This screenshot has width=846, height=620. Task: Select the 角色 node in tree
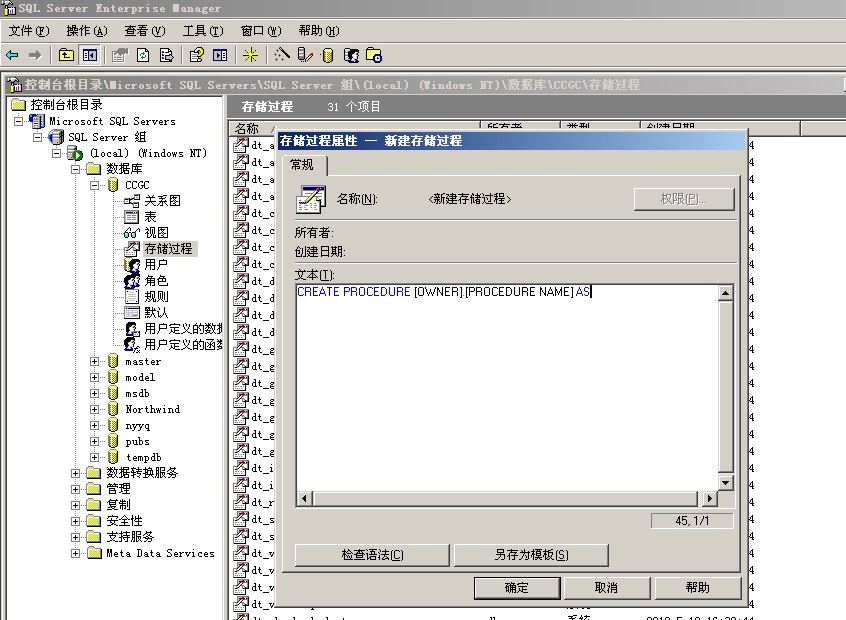[x=156, y=281]
